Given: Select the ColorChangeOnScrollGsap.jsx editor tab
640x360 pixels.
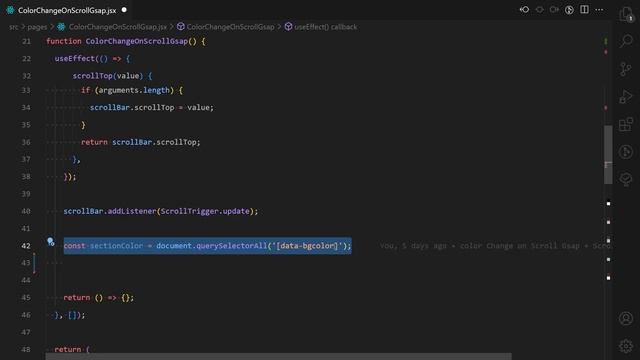Looking at the screenshot, I should (x=67, y=10).
